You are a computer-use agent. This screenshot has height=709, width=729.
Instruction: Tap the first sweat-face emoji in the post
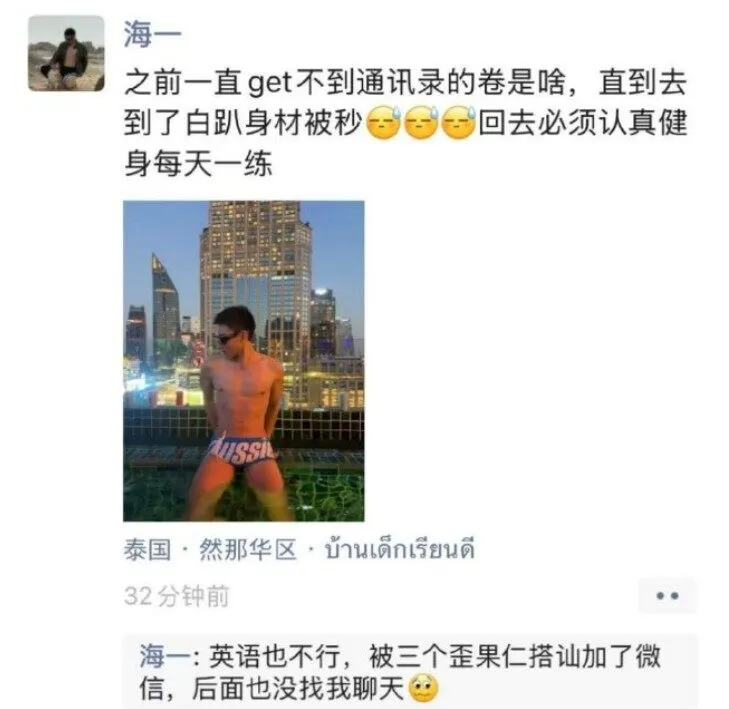pyautogui.click(x=384, y=123)
